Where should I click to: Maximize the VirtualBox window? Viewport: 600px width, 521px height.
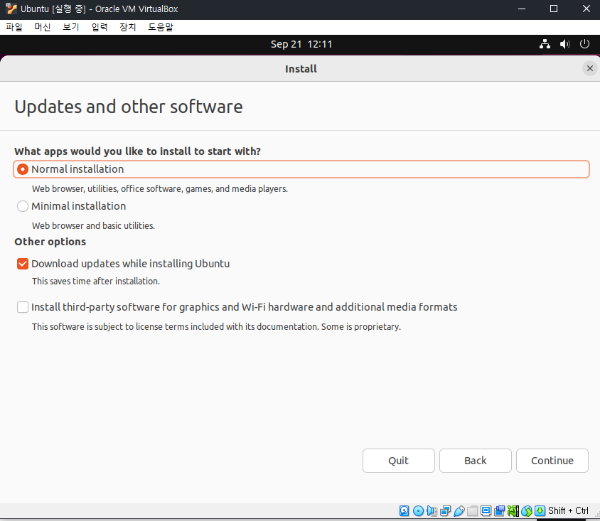coord(553,8)
